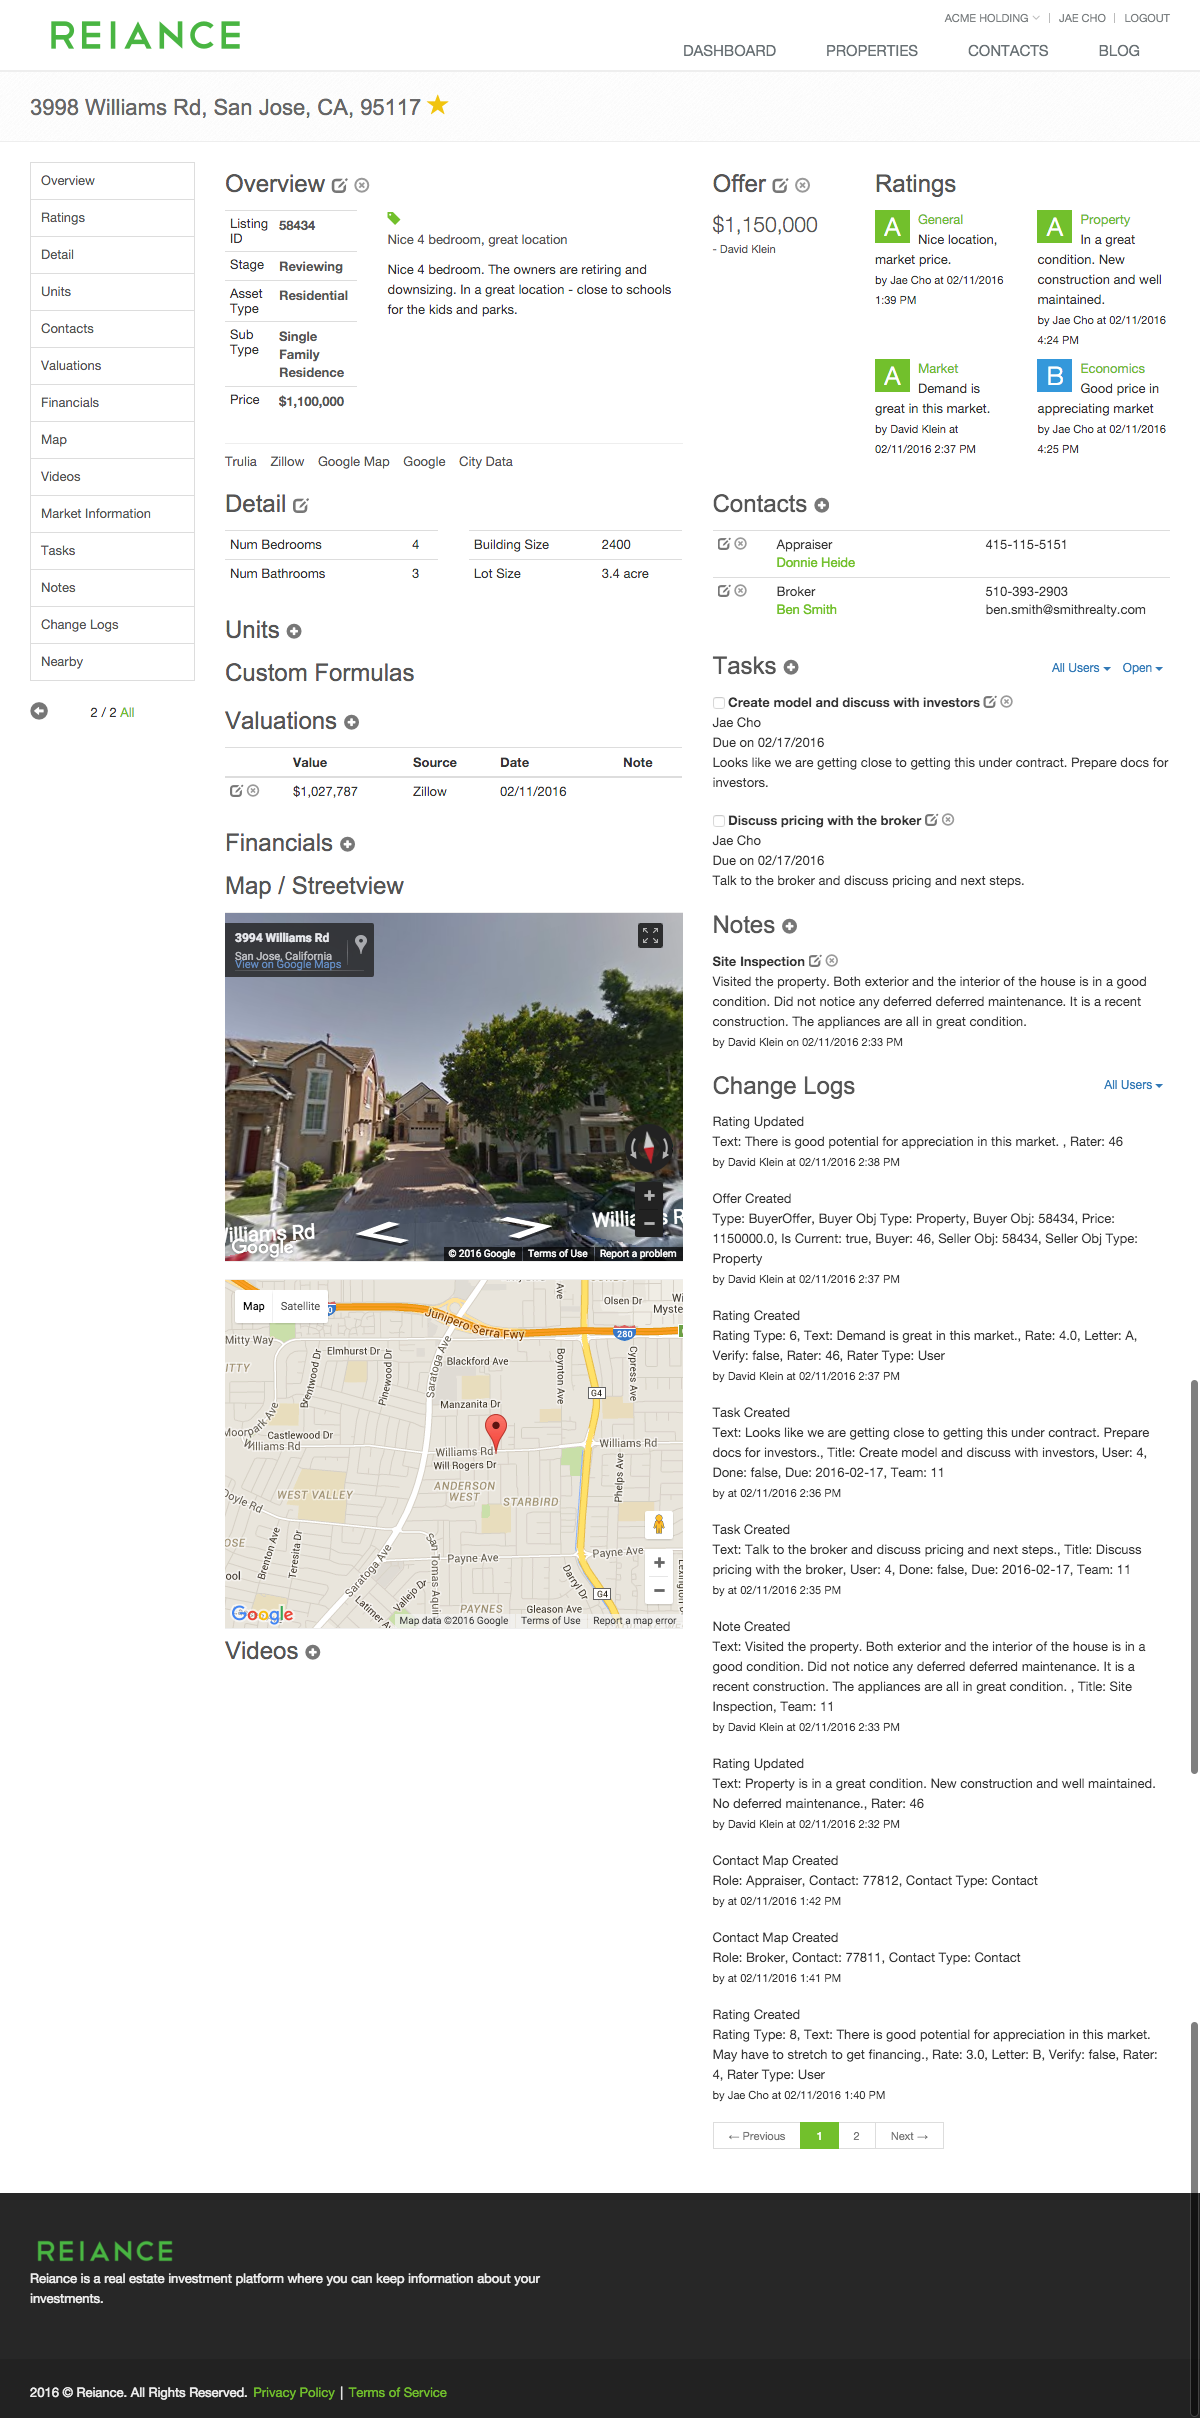Viewport: 1200px width, 2418px height.
Task: Go to the Next change log page
Action: (909, 2136)
